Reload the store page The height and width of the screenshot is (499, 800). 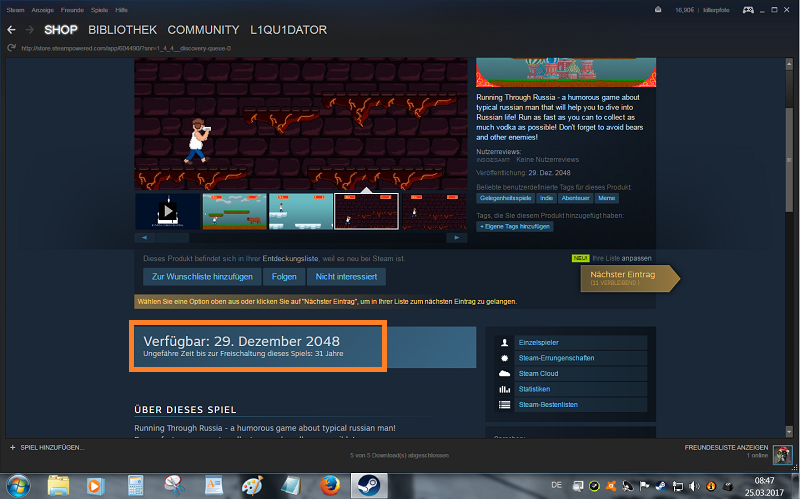[11, 48]
